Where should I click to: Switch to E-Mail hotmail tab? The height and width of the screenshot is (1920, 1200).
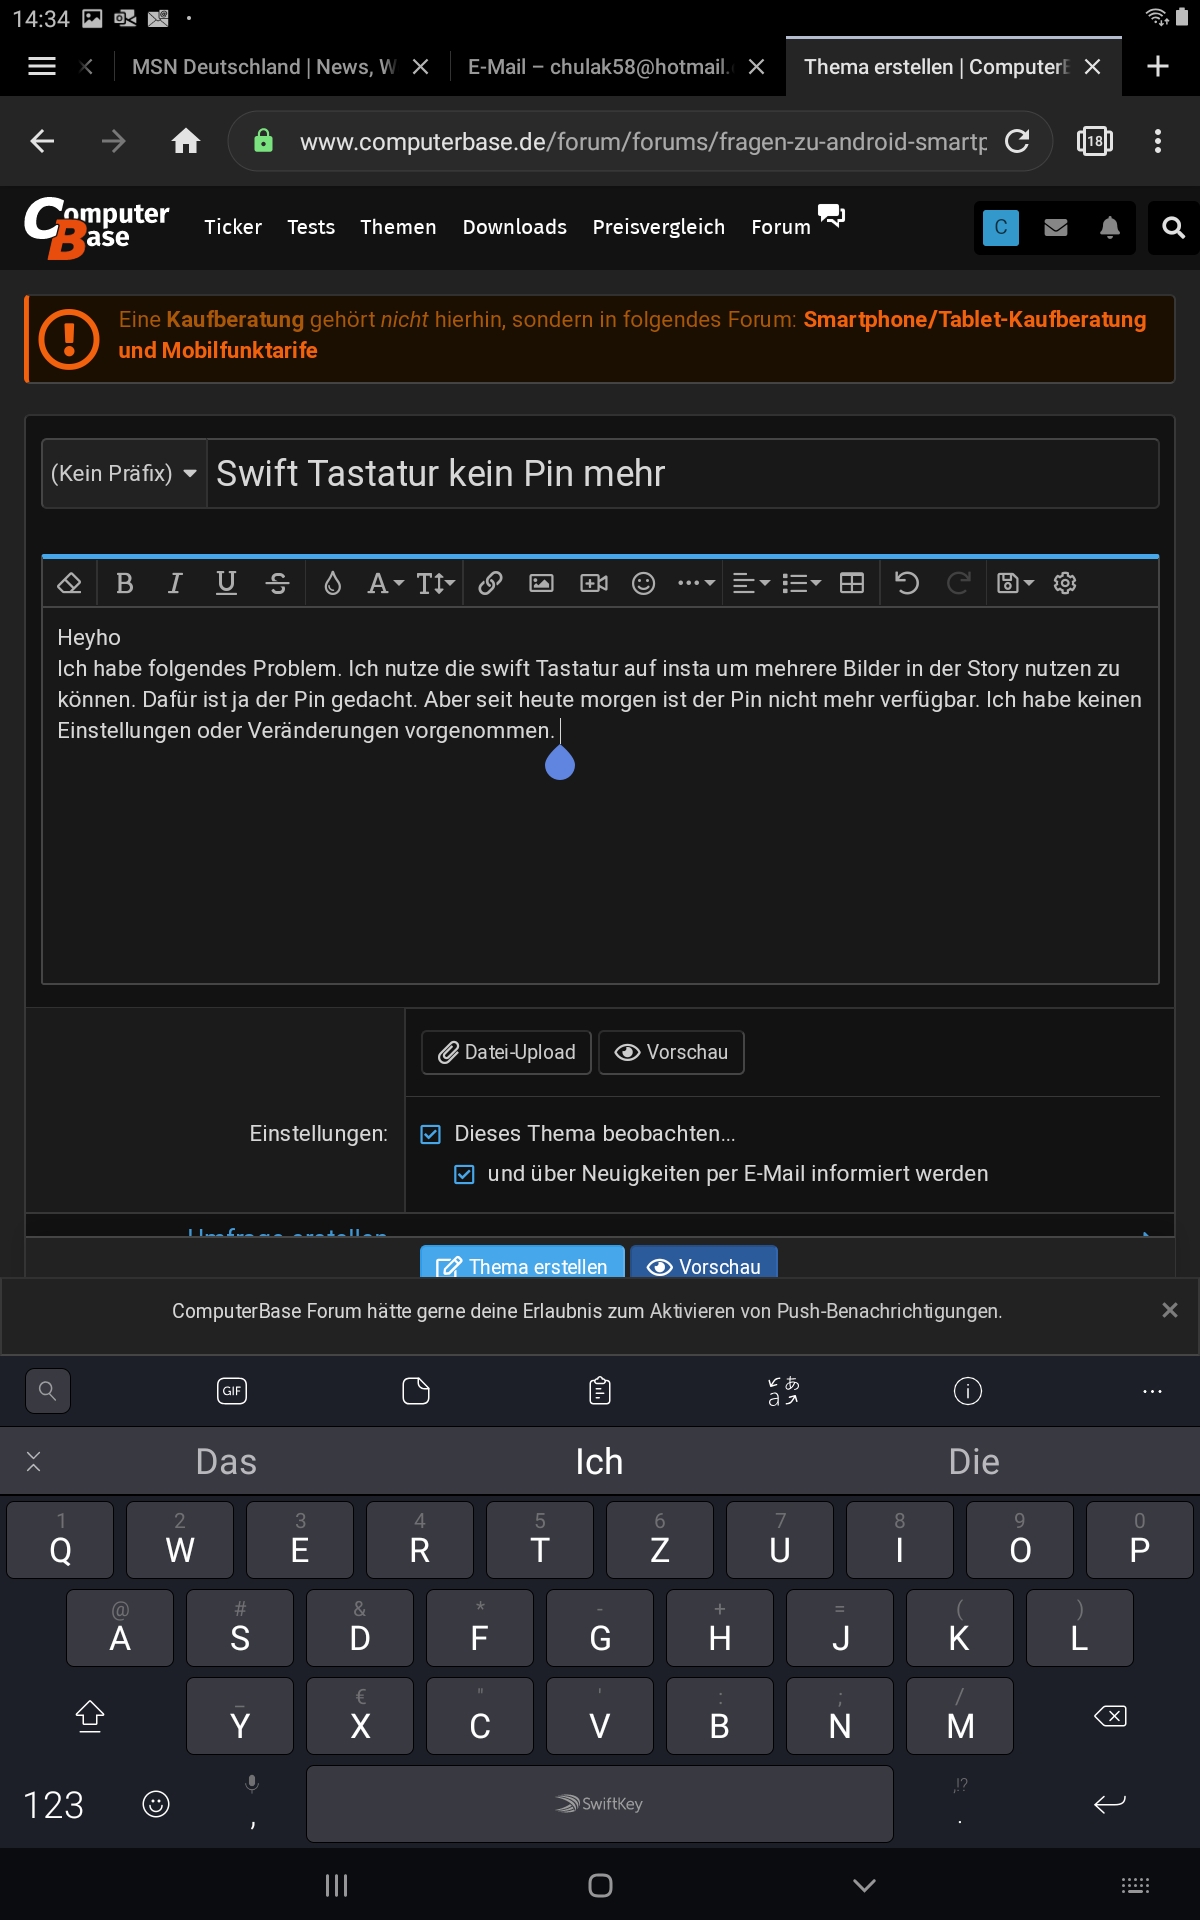(600, 67)
